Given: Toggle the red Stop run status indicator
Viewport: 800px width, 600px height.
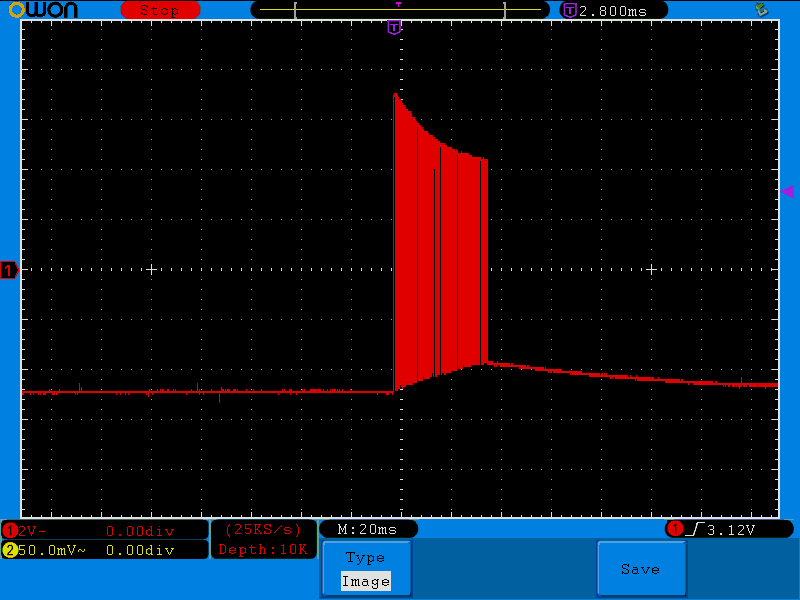Looking at the screenshot, I should tap(159, 10).
